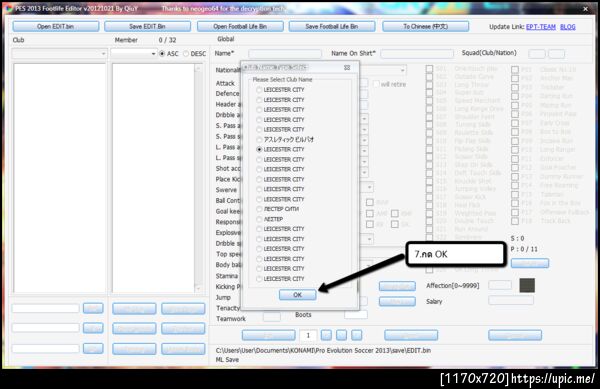Click the "Squad(Club/Nation)" label

[489, 53]
